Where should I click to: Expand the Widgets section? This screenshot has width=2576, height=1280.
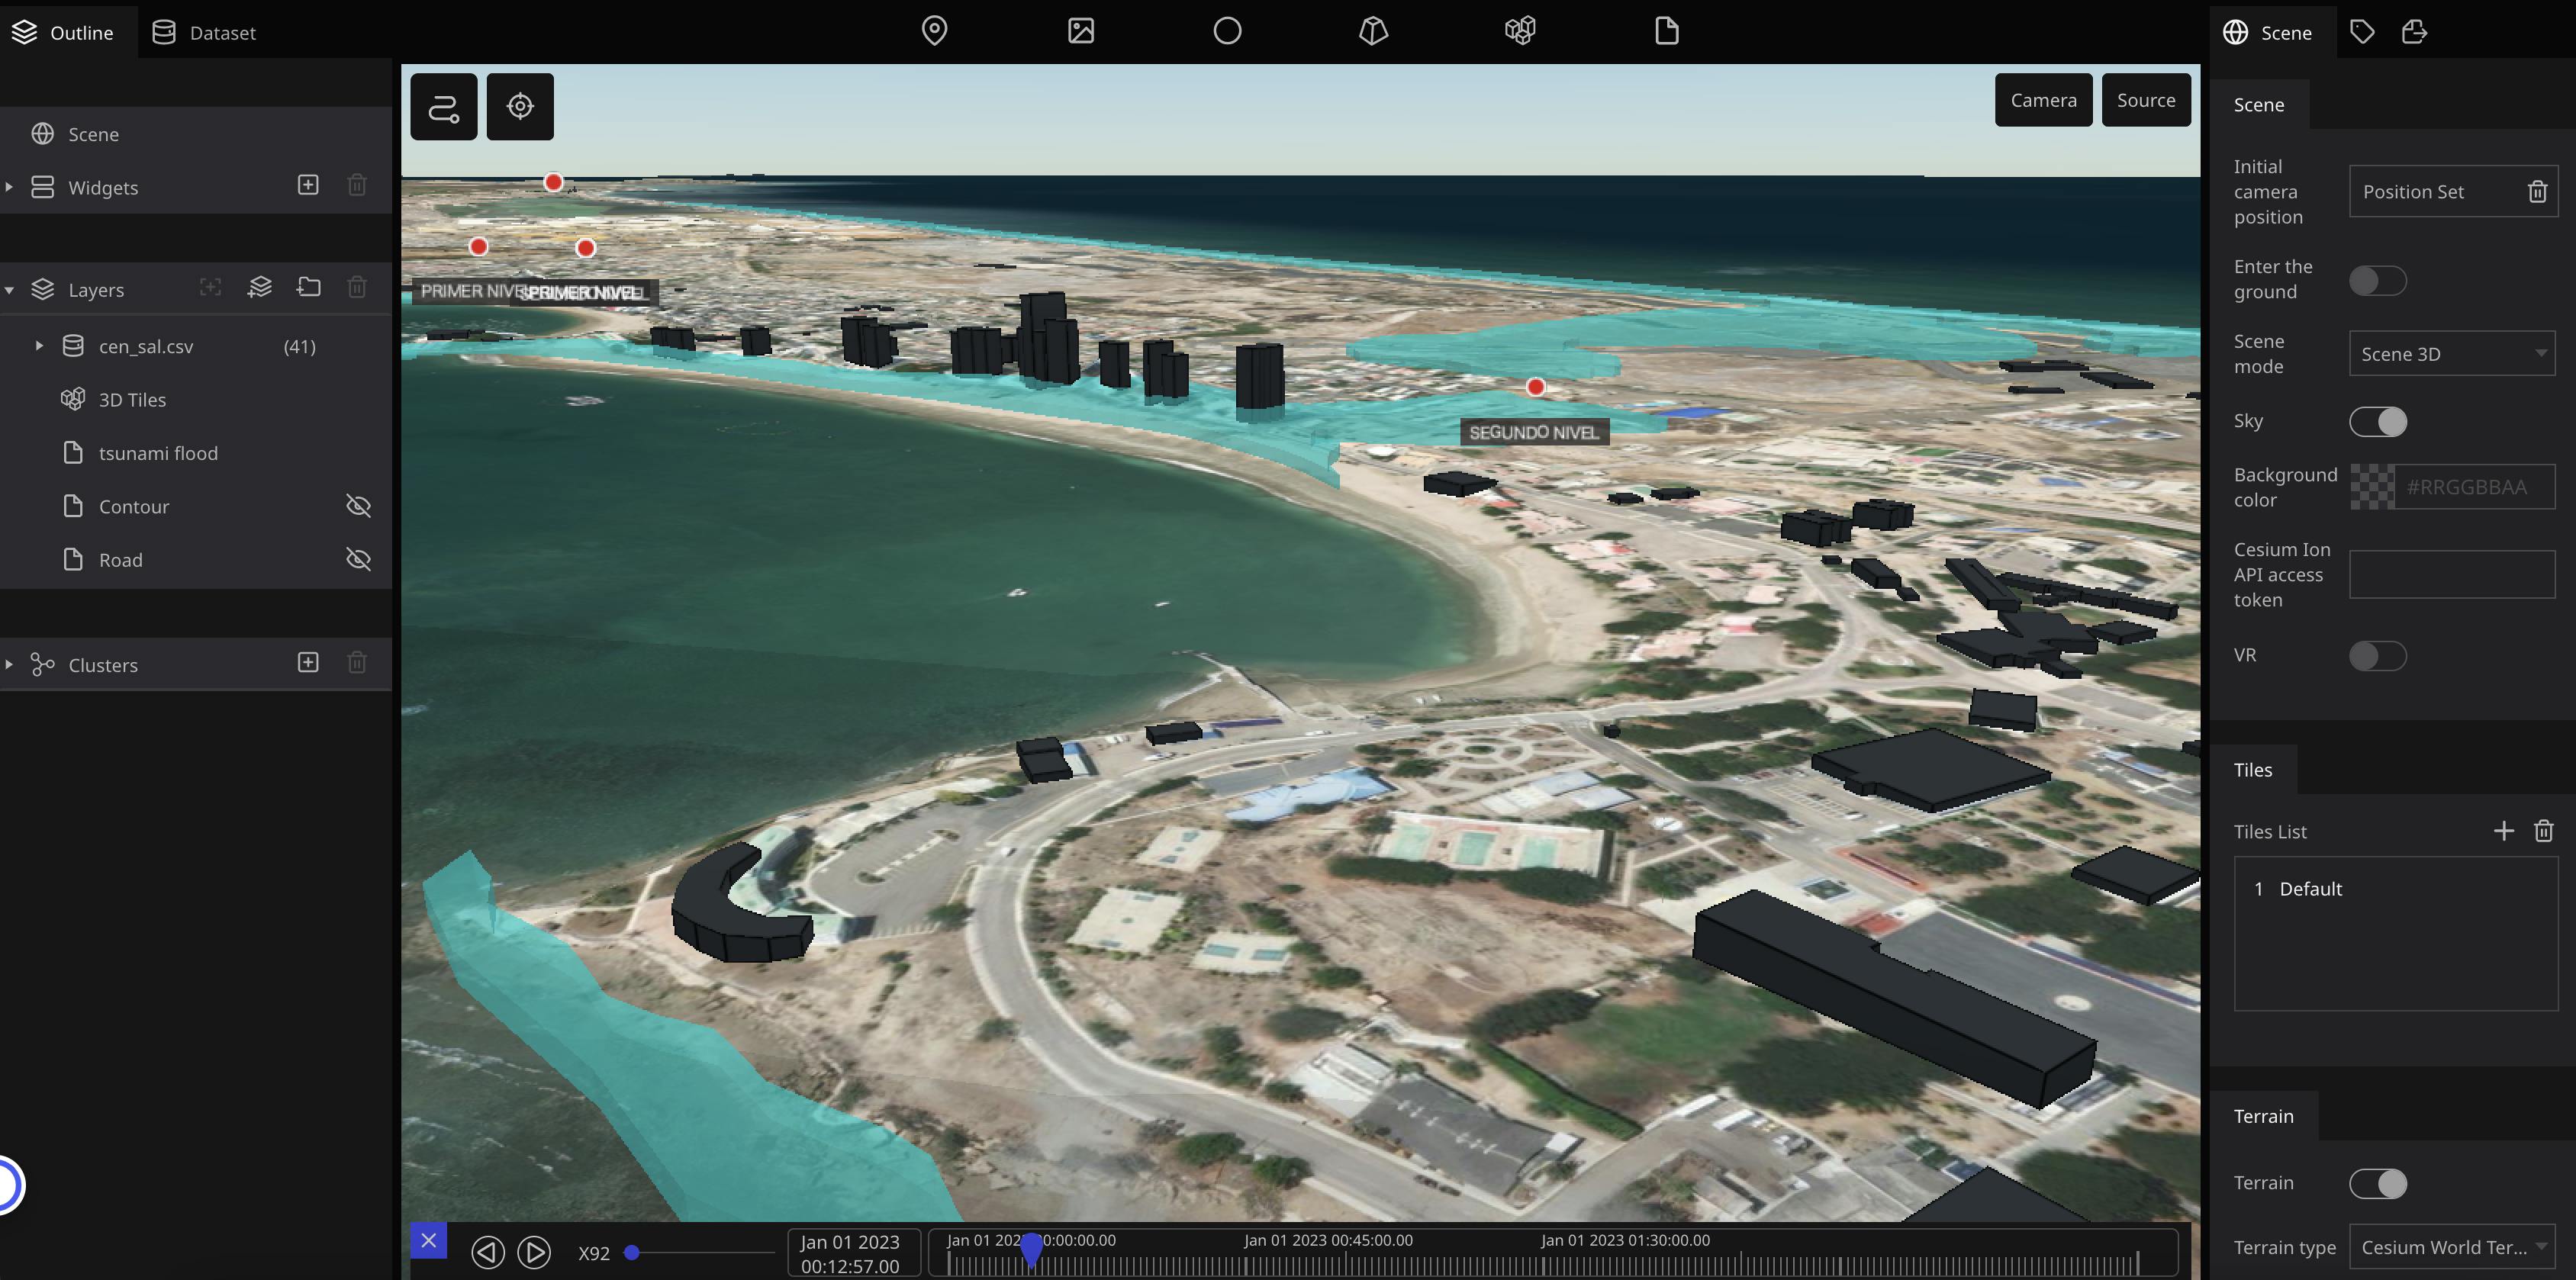9,186
